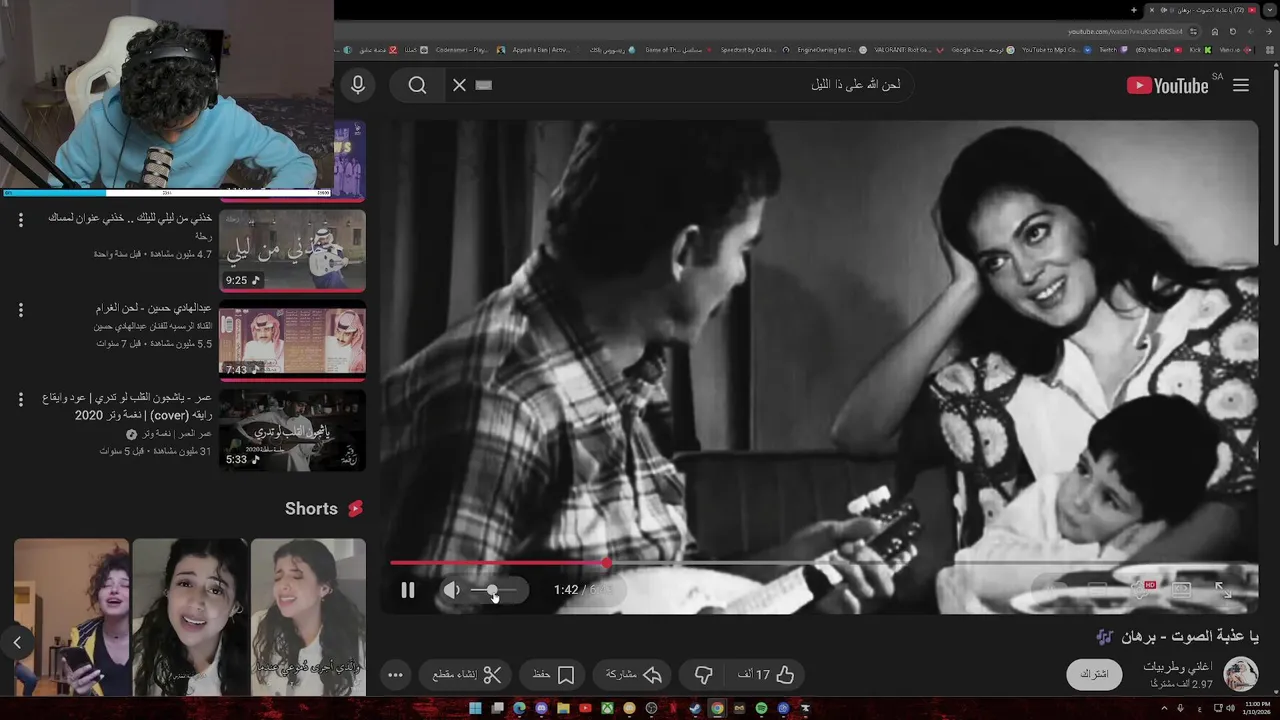Save the video using حفظ button
The height and width of the screenshot is (720, 1280).
pyautogui.click(x=553, y=675)
